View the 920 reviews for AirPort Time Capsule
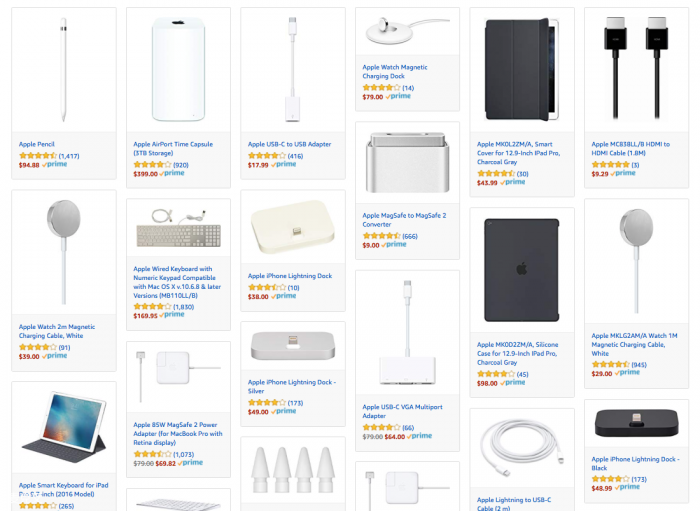Viewport: 700px width, 511px height. click(181, 164)
